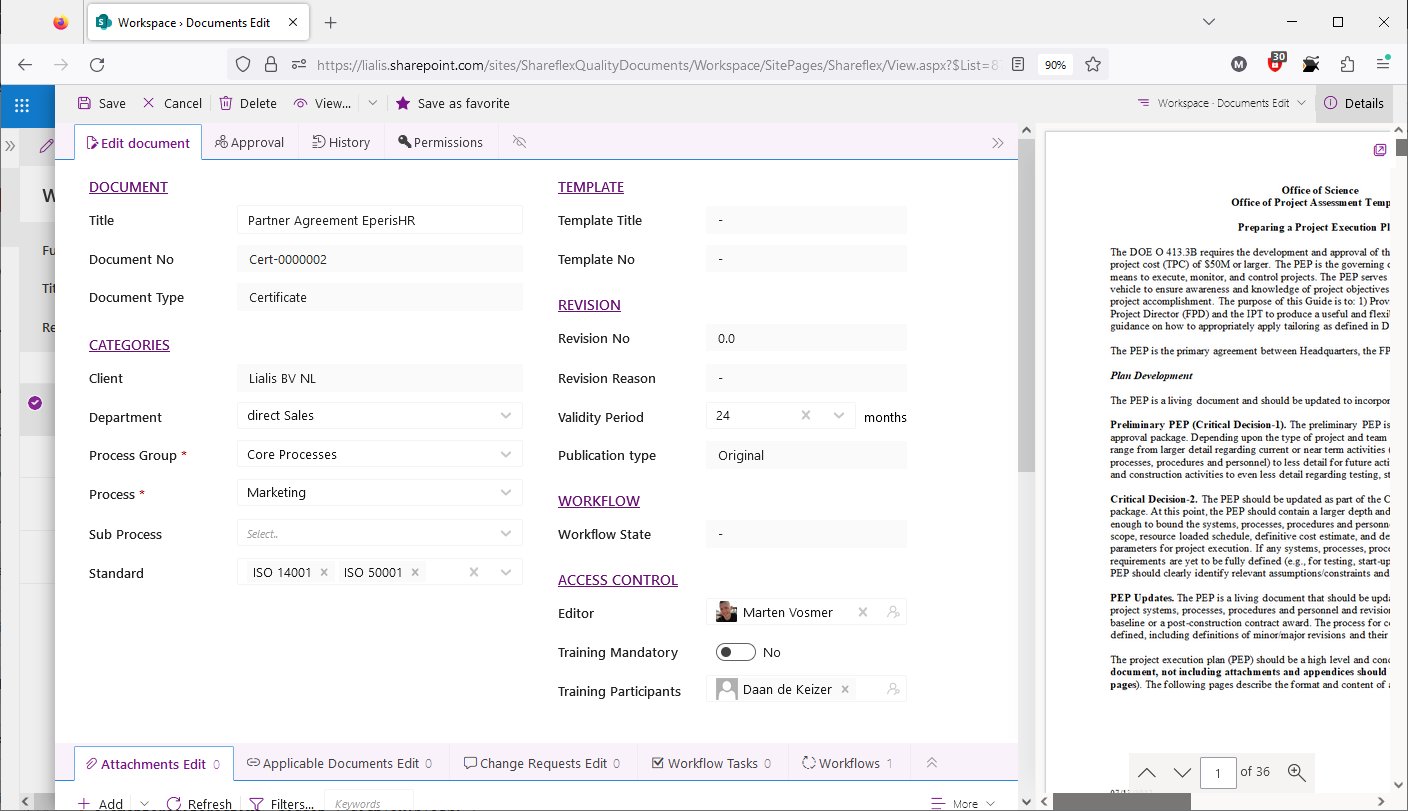Open PDF preview in new window icon
The image size is (1408, 811).
point(1380,150)
